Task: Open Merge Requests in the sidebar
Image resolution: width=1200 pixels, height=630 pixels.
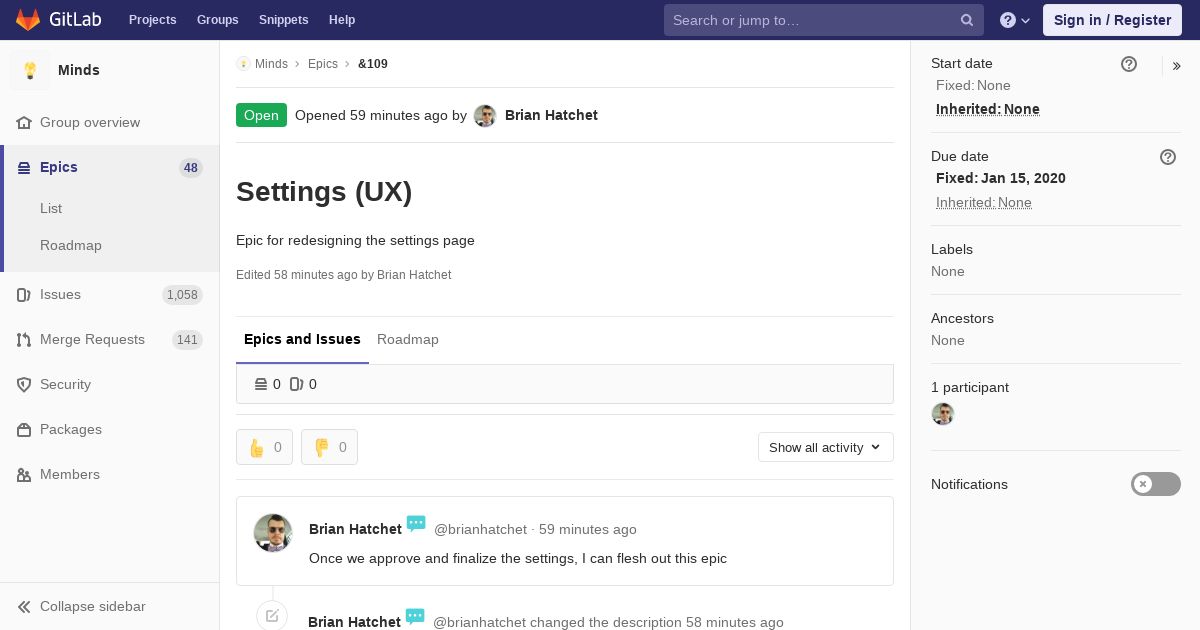Action: coord(92,339)
